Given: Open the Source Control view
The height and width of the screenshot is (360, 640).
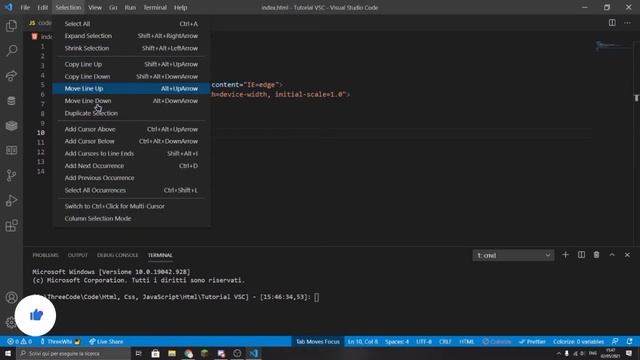Looking at the screenshot, I should (11, 176).
